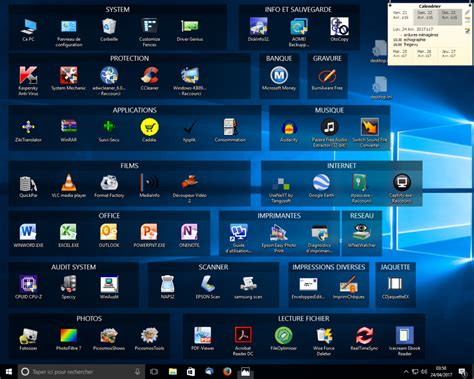Open Panneau de configuration icon
The image size is (474, 379).
coord(69,27)
